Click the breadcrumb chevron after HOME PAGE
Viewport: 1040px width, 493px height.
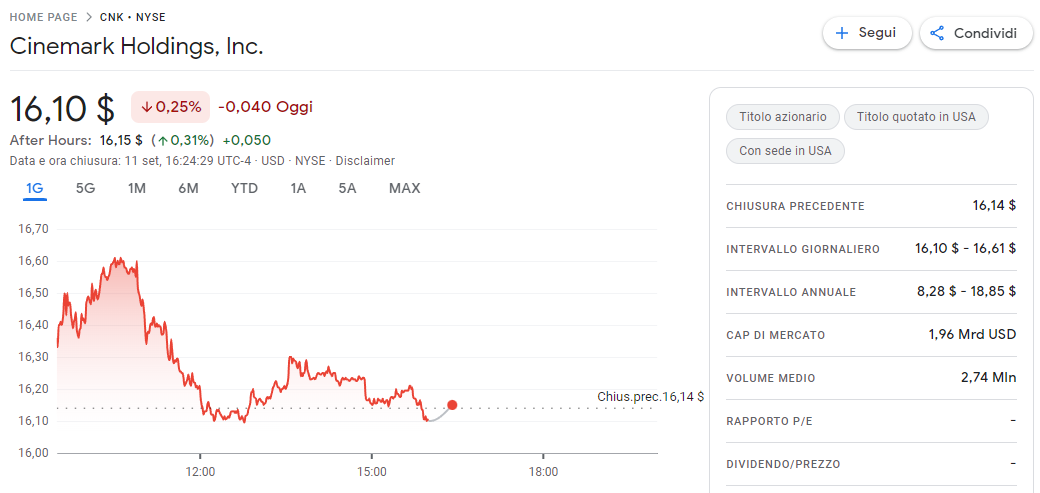click(x=89, y=17)
